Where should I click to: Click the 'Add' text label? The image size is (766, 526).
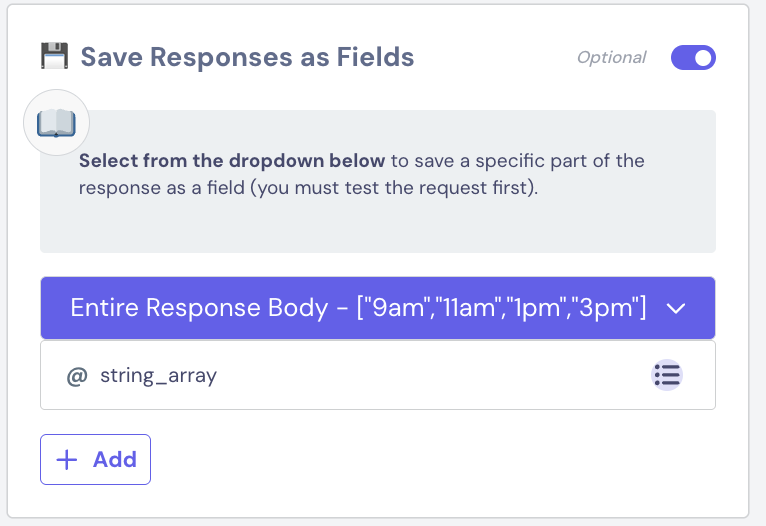[115, 460]
